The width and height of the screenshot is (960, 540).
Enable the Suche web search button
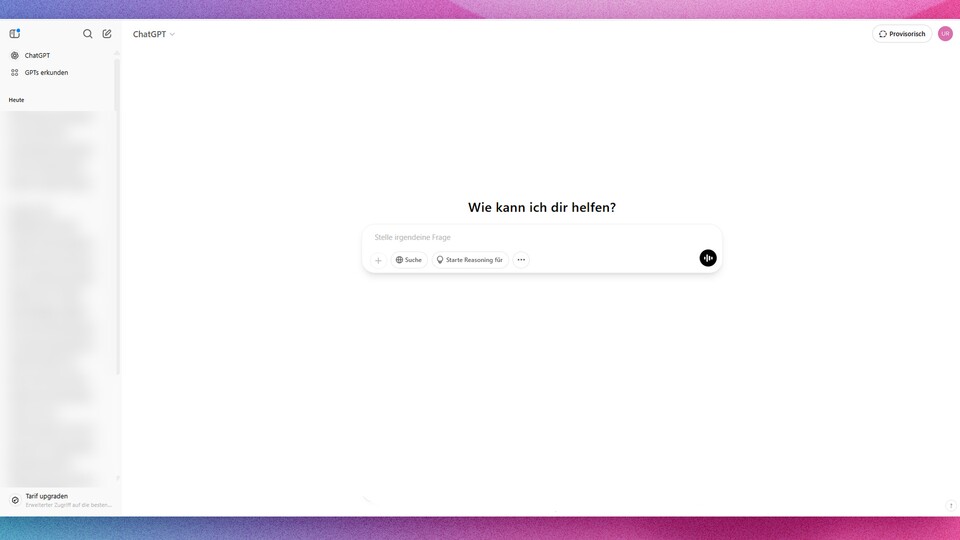point(409,260)
